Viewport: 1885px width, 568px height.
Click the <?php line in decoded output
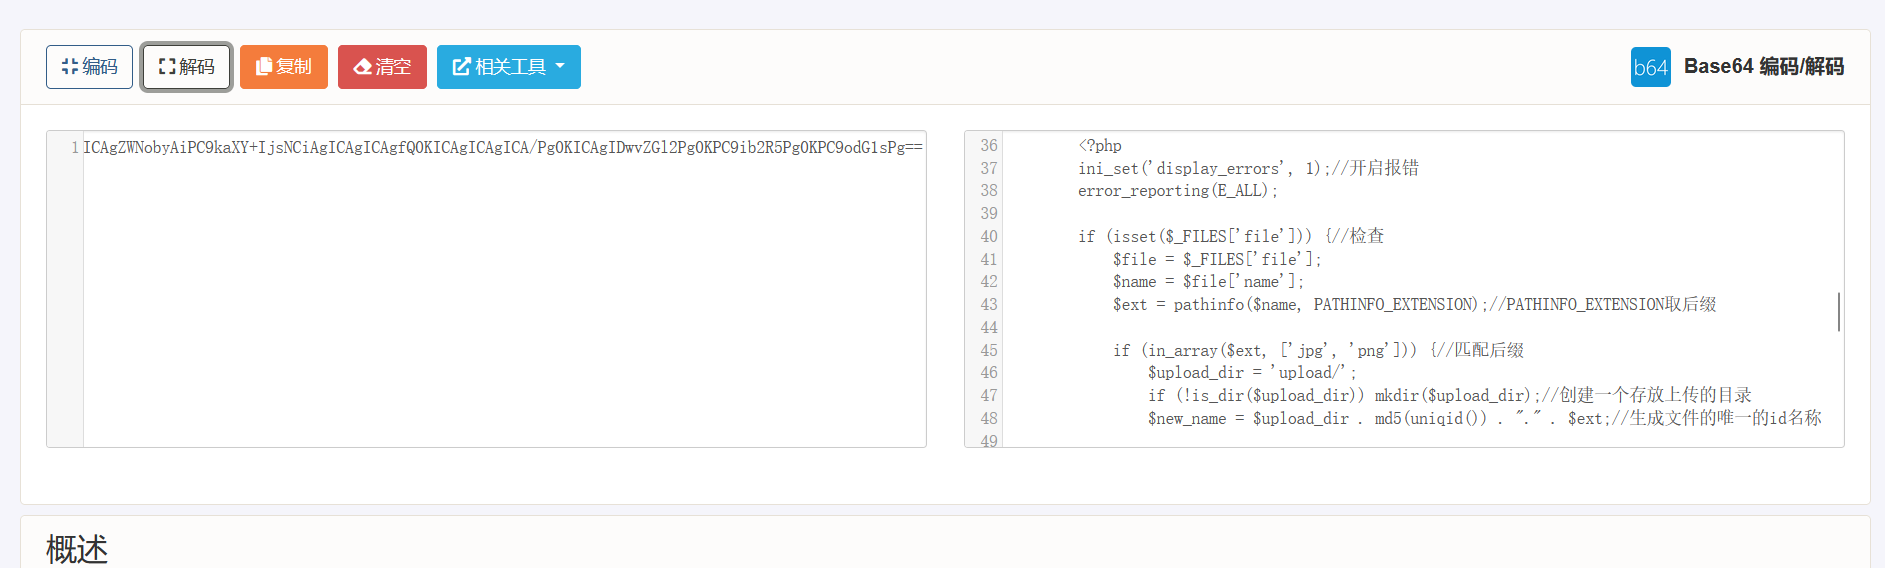pos(1100,146)
